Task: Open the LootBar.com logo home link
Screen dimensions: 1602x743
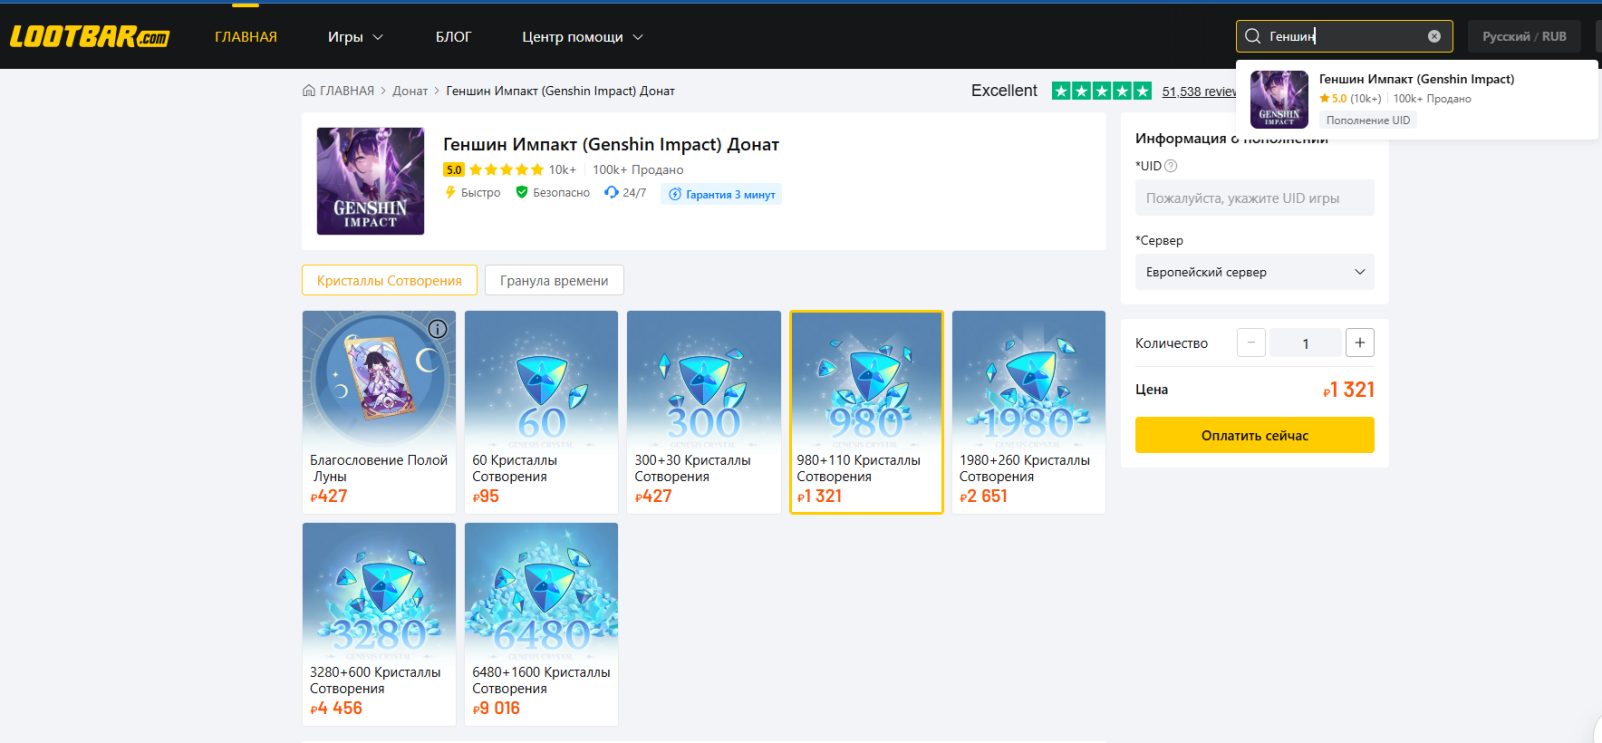Action: [x=90, y=37]
